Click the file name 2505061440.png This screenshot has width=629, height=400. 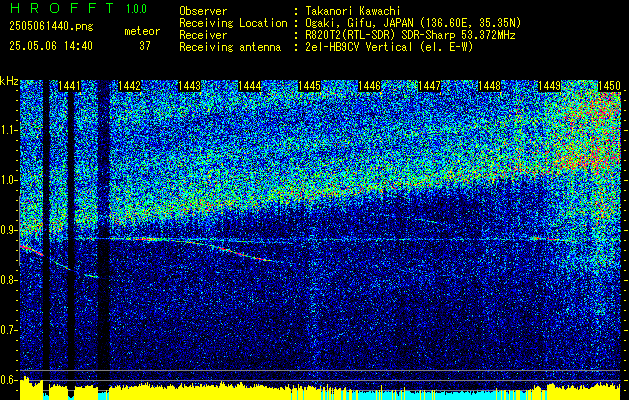[x=51, y=26]
